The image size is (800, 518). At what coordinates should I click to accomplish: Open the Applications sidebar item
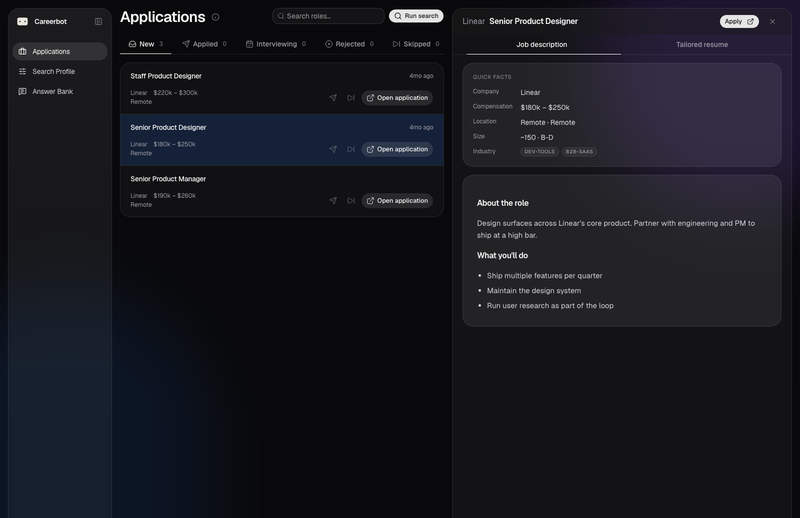tap(60, 52)
